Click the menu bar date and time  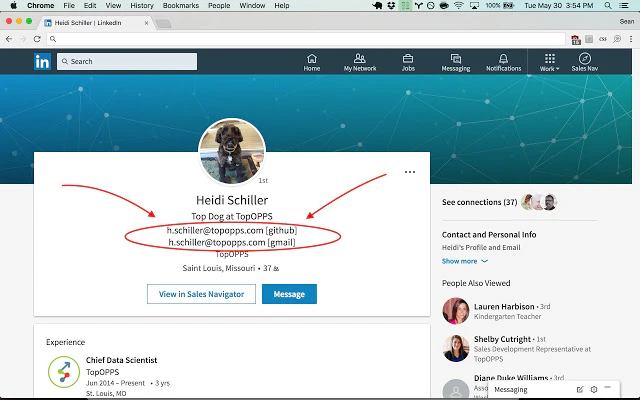click(x=558, y=5)
